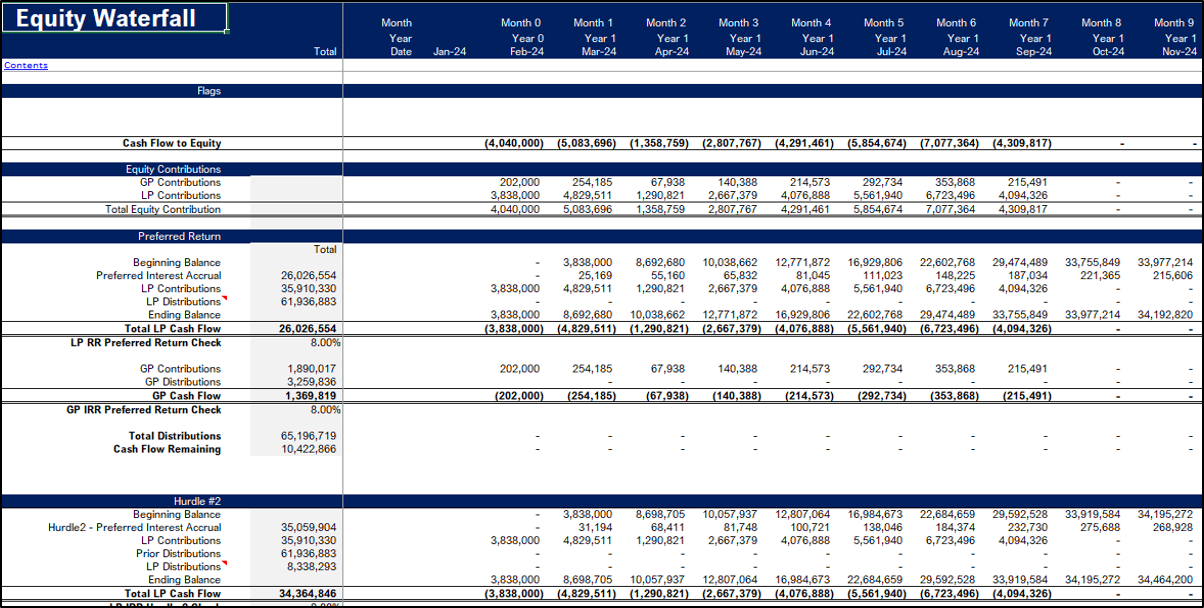Click the Hurdle2 - Preferred Interest Accrual label
The image size is (1204, 608).
click(x=134, y=527)
